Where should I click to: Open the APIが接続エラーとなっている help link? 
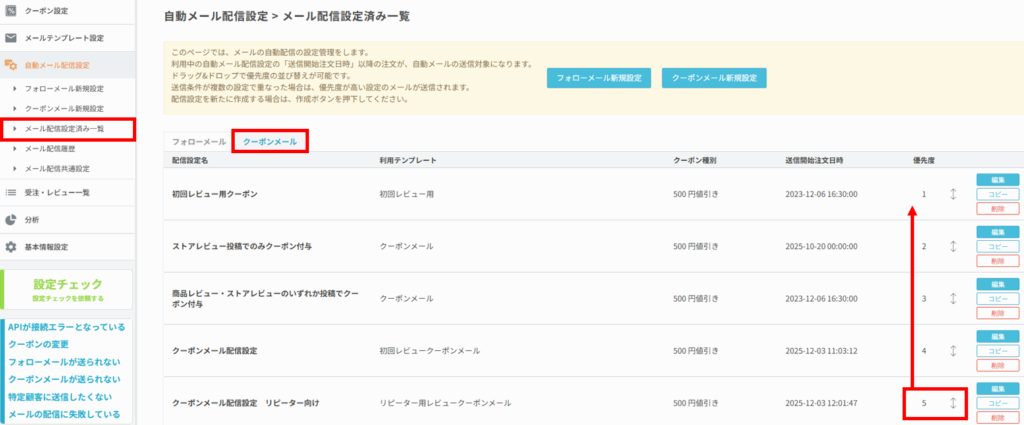66,327
